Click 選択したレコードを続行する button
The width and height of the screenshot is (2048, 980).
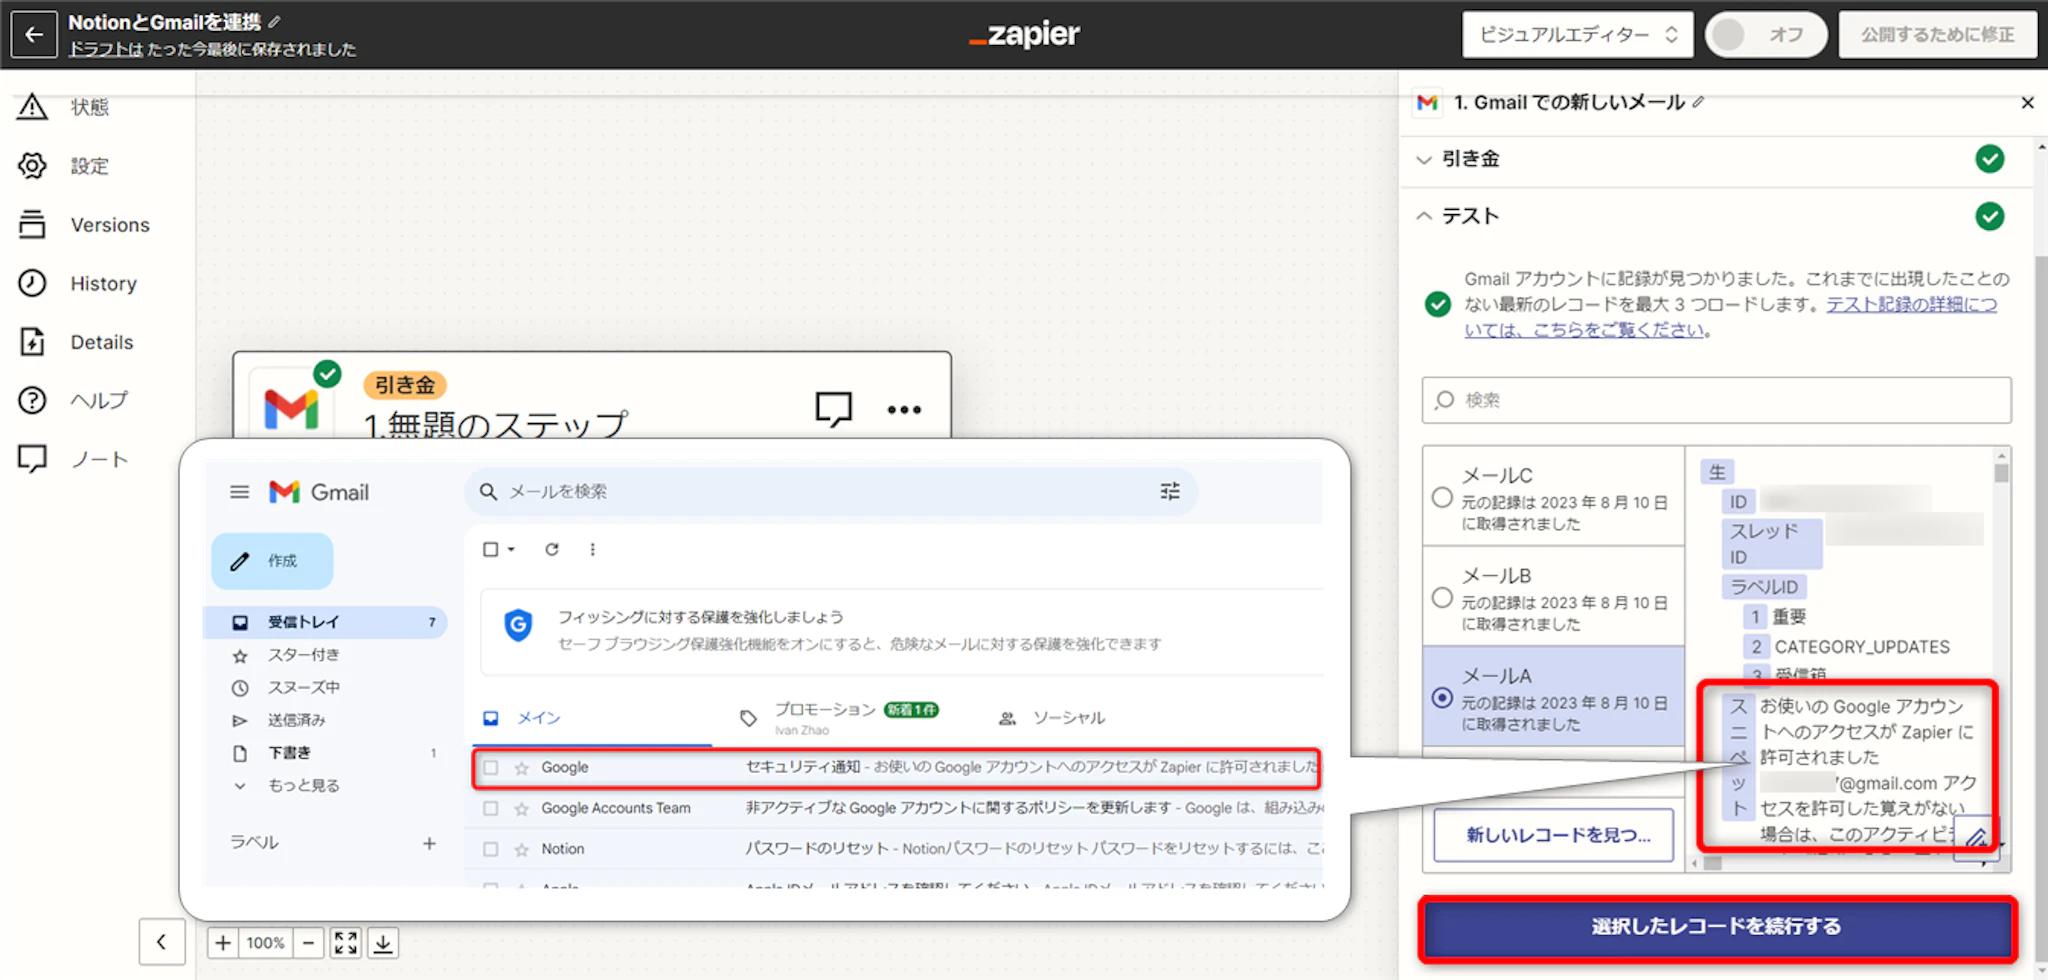tap(1716, 927)
